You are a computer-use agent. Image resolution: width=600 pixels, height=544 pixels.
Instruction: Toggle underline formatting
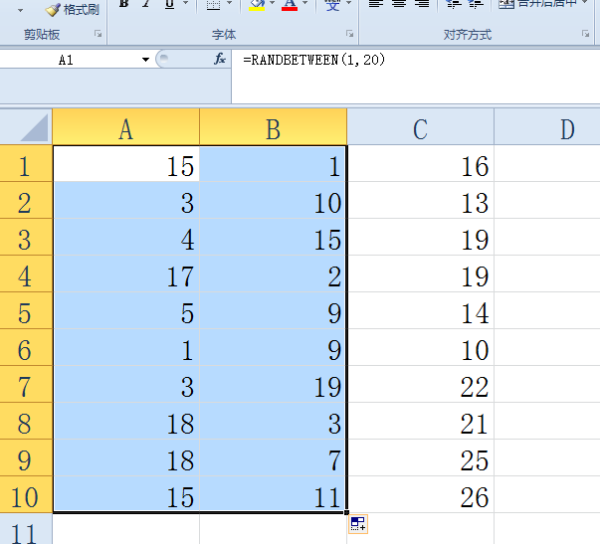coord(168,5)
